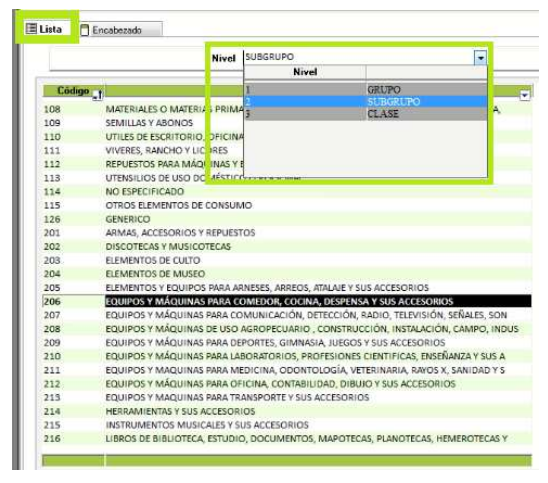Choose highlighted SUBGRUPO option in dropdown
This screenshot has width=548, height=483.
365,102
